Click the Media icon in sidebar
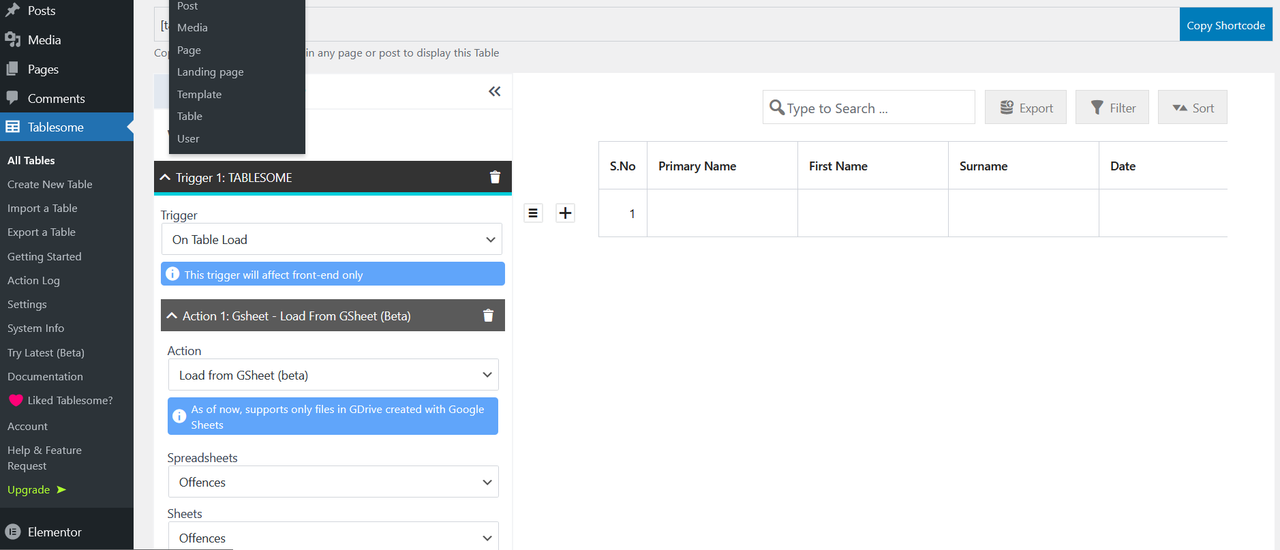This screenshot has height=550, width=1280. (13, 40)
